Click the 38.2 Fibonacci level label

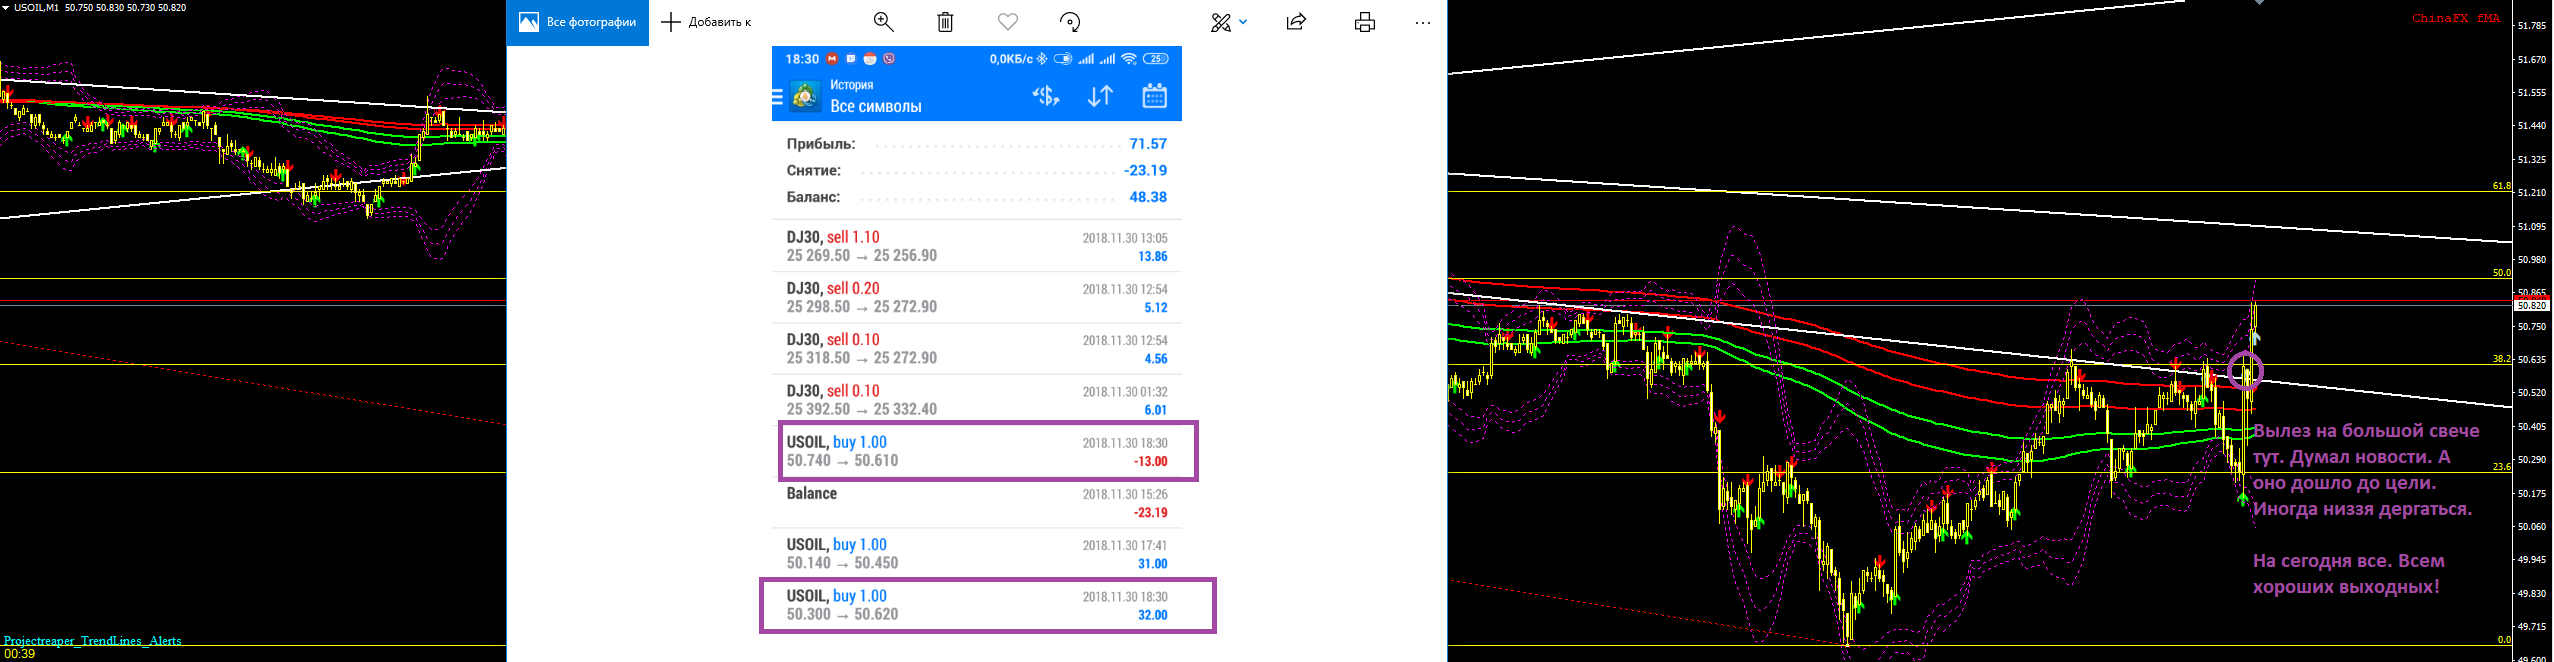(2502, 358)
